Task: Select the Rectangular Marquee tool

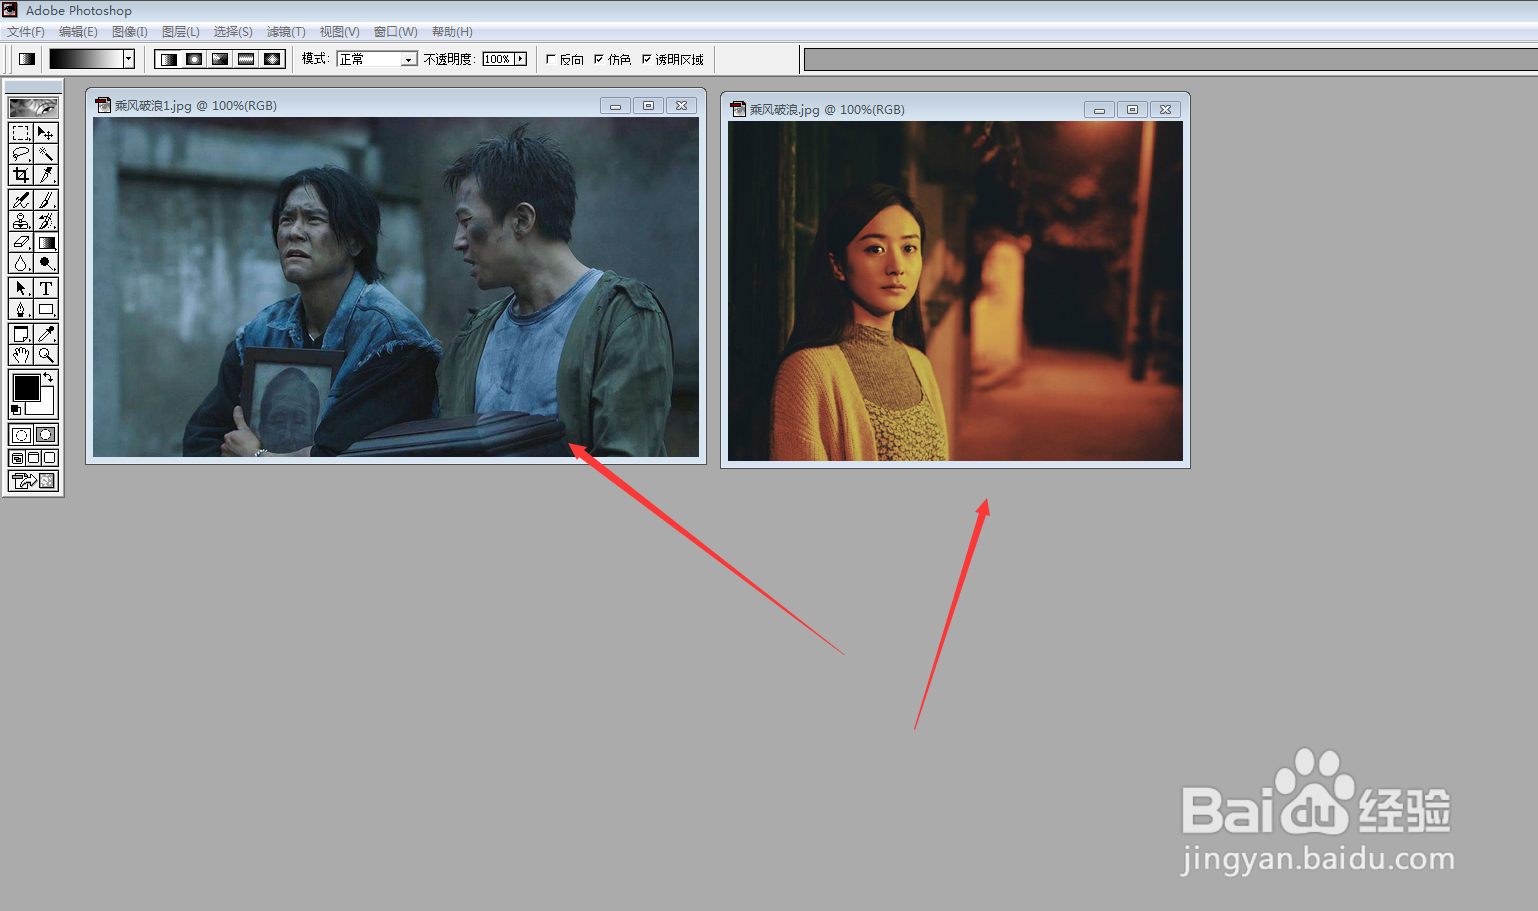Action: [x=21, y=133]
